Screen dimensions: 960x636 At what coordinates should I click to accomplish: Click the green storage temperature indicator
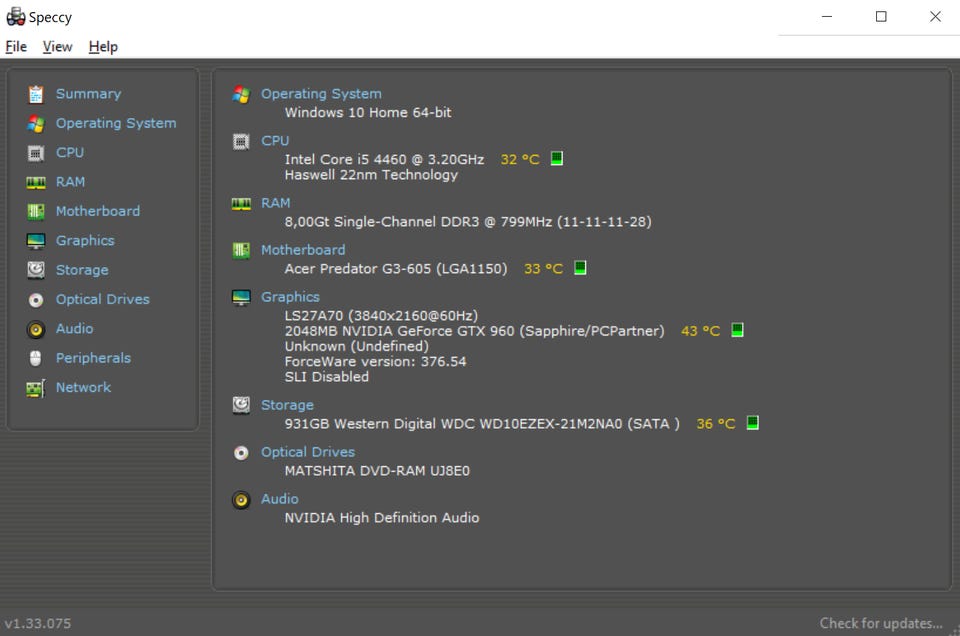(752, 422)
